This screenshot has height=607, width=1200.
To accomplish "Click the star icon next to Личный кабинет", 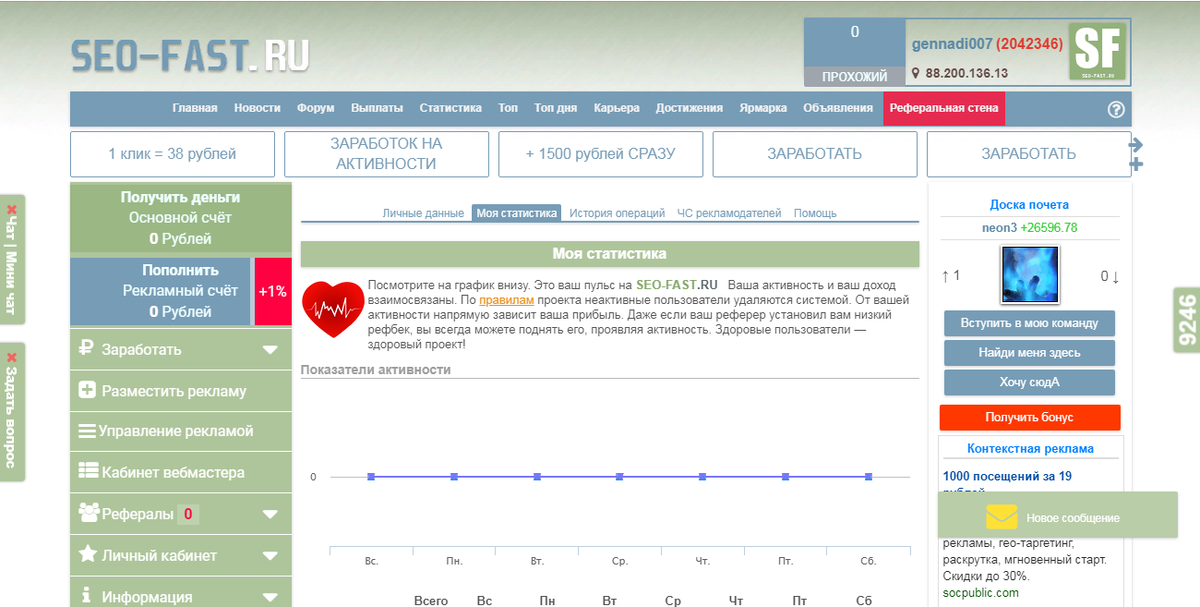I will tap(87, 554).
